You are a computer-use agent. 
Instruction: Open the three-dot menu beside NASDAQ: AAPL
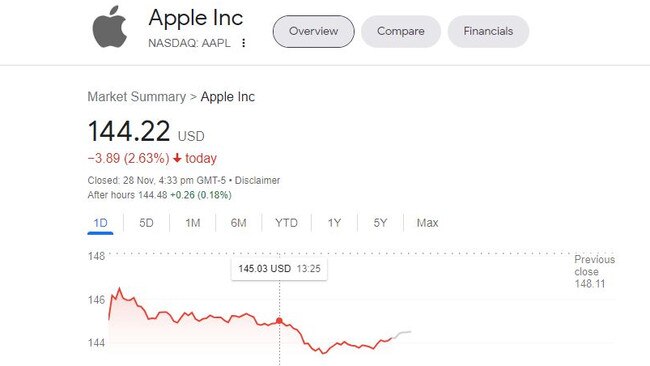tap(244, 43)
